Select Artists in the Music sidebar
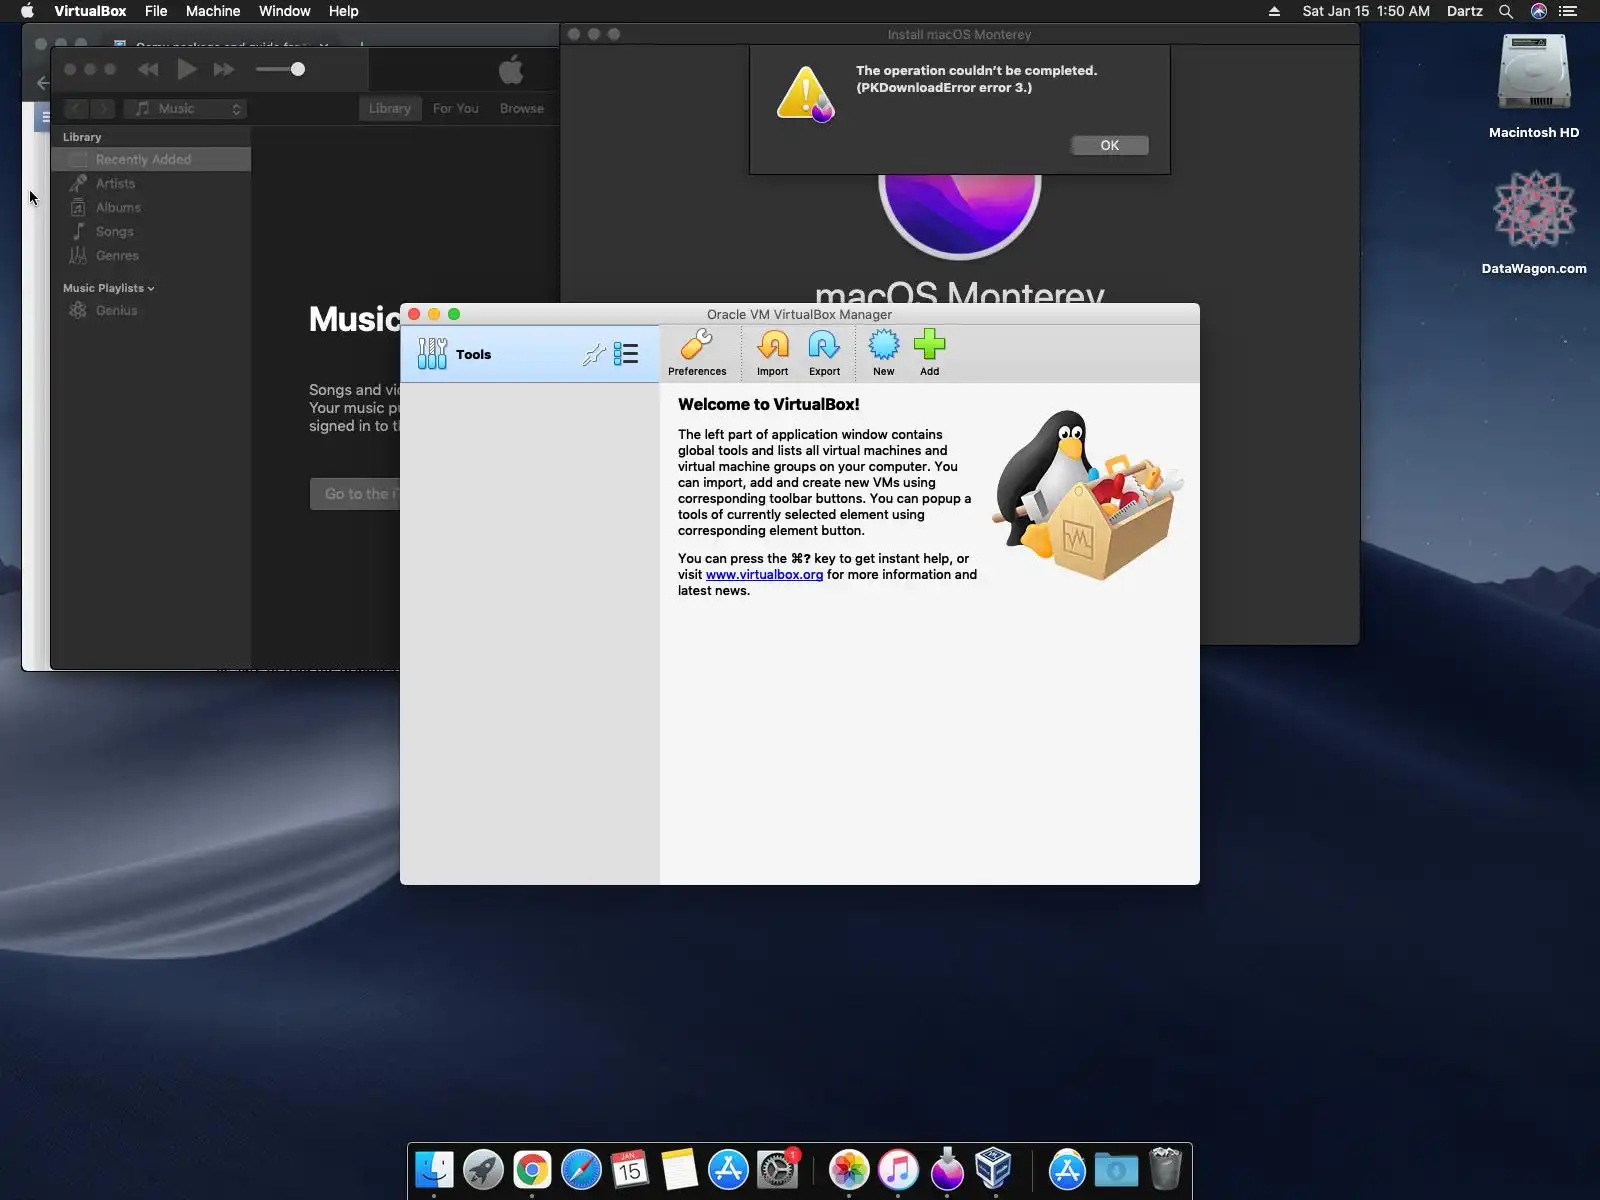1600x1200 pixels. click(151, 183)
